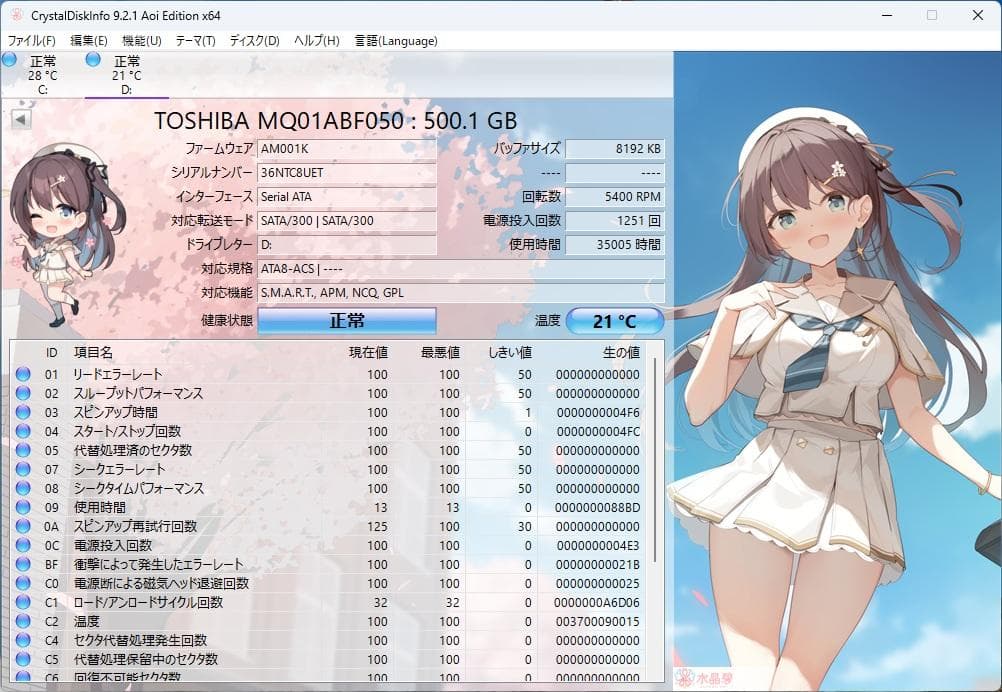Click the 正常 health status button
Screen dimensions: 1002x692
pos(346,321)
